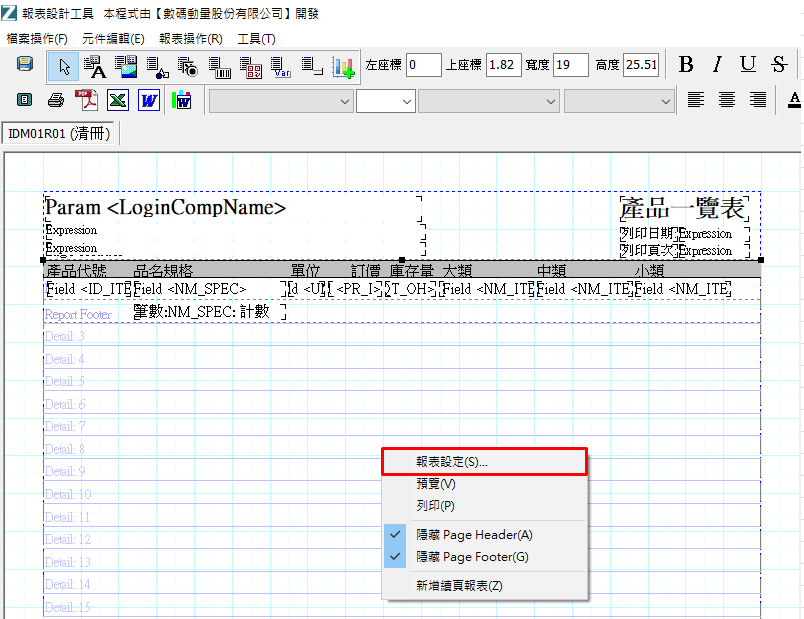Export report to PDF

[x=87, y=99]
